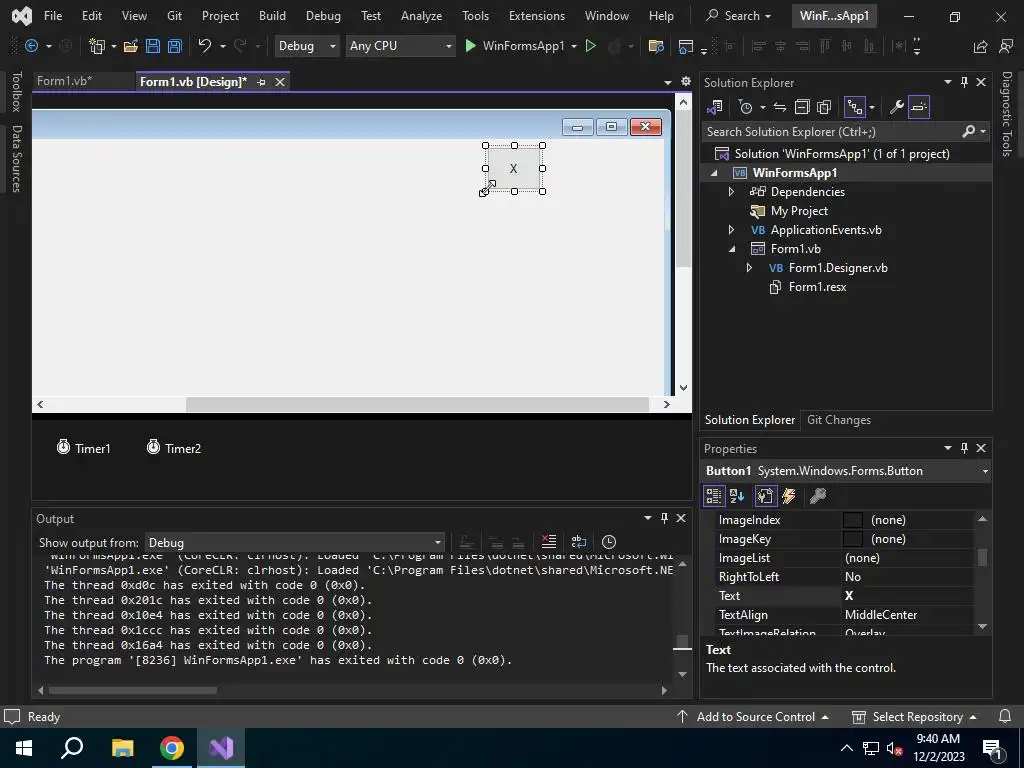1024x768 pixels.
Task: Toggle Word Wrap in Output panel
Action: click(x=579, y=541)
